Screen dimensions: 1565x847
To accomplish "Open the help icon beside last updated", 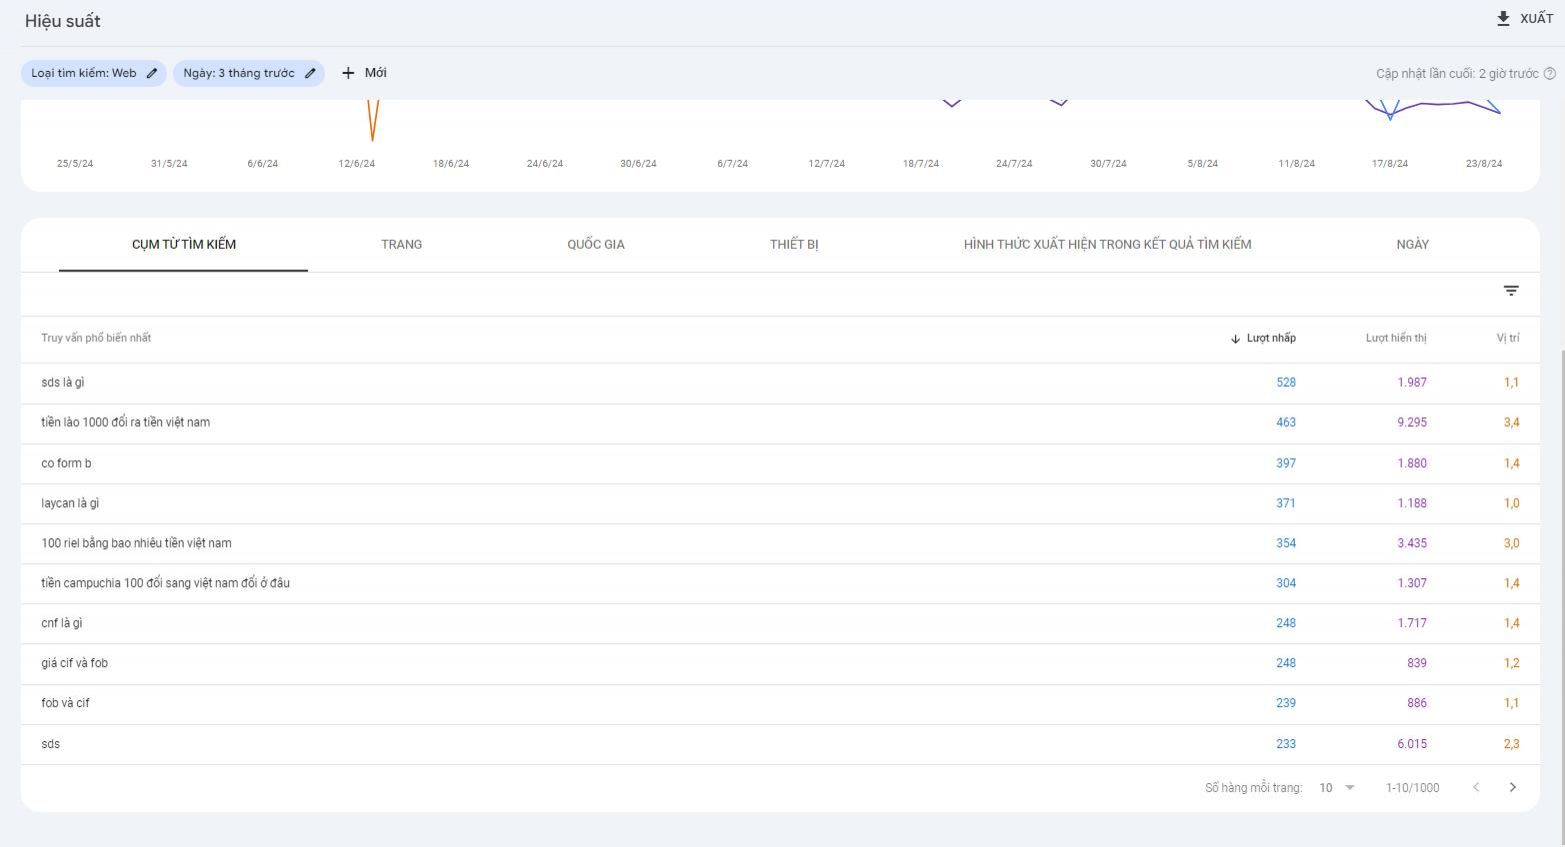I will pos(1550,73).
